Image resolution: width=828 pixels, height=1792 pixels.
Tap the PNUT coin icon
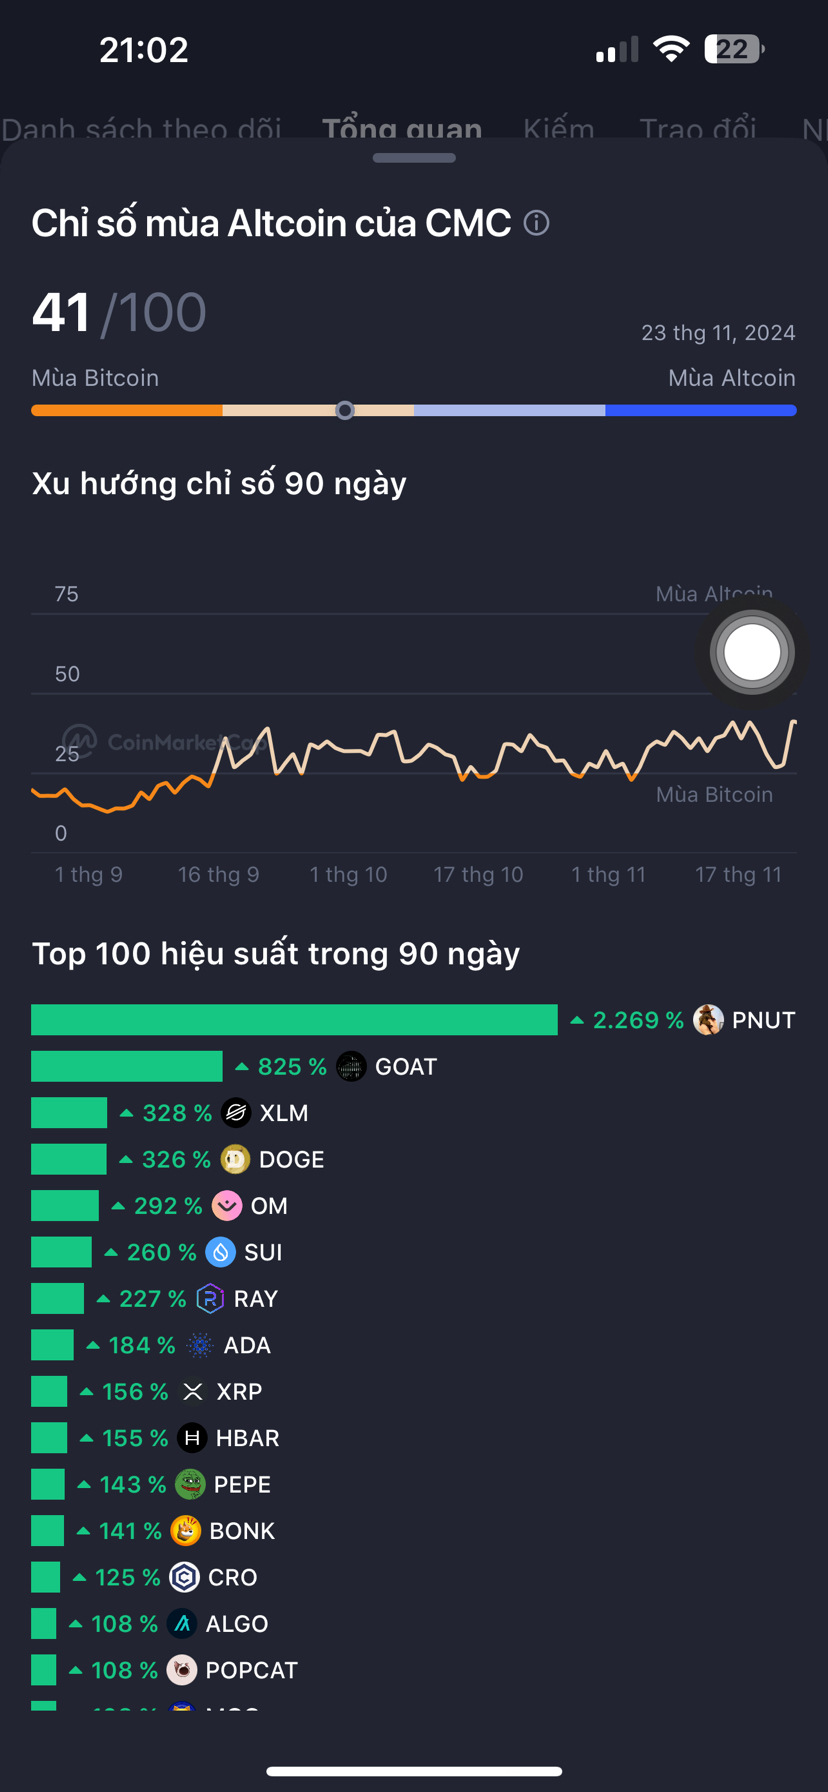point(710,1019)
